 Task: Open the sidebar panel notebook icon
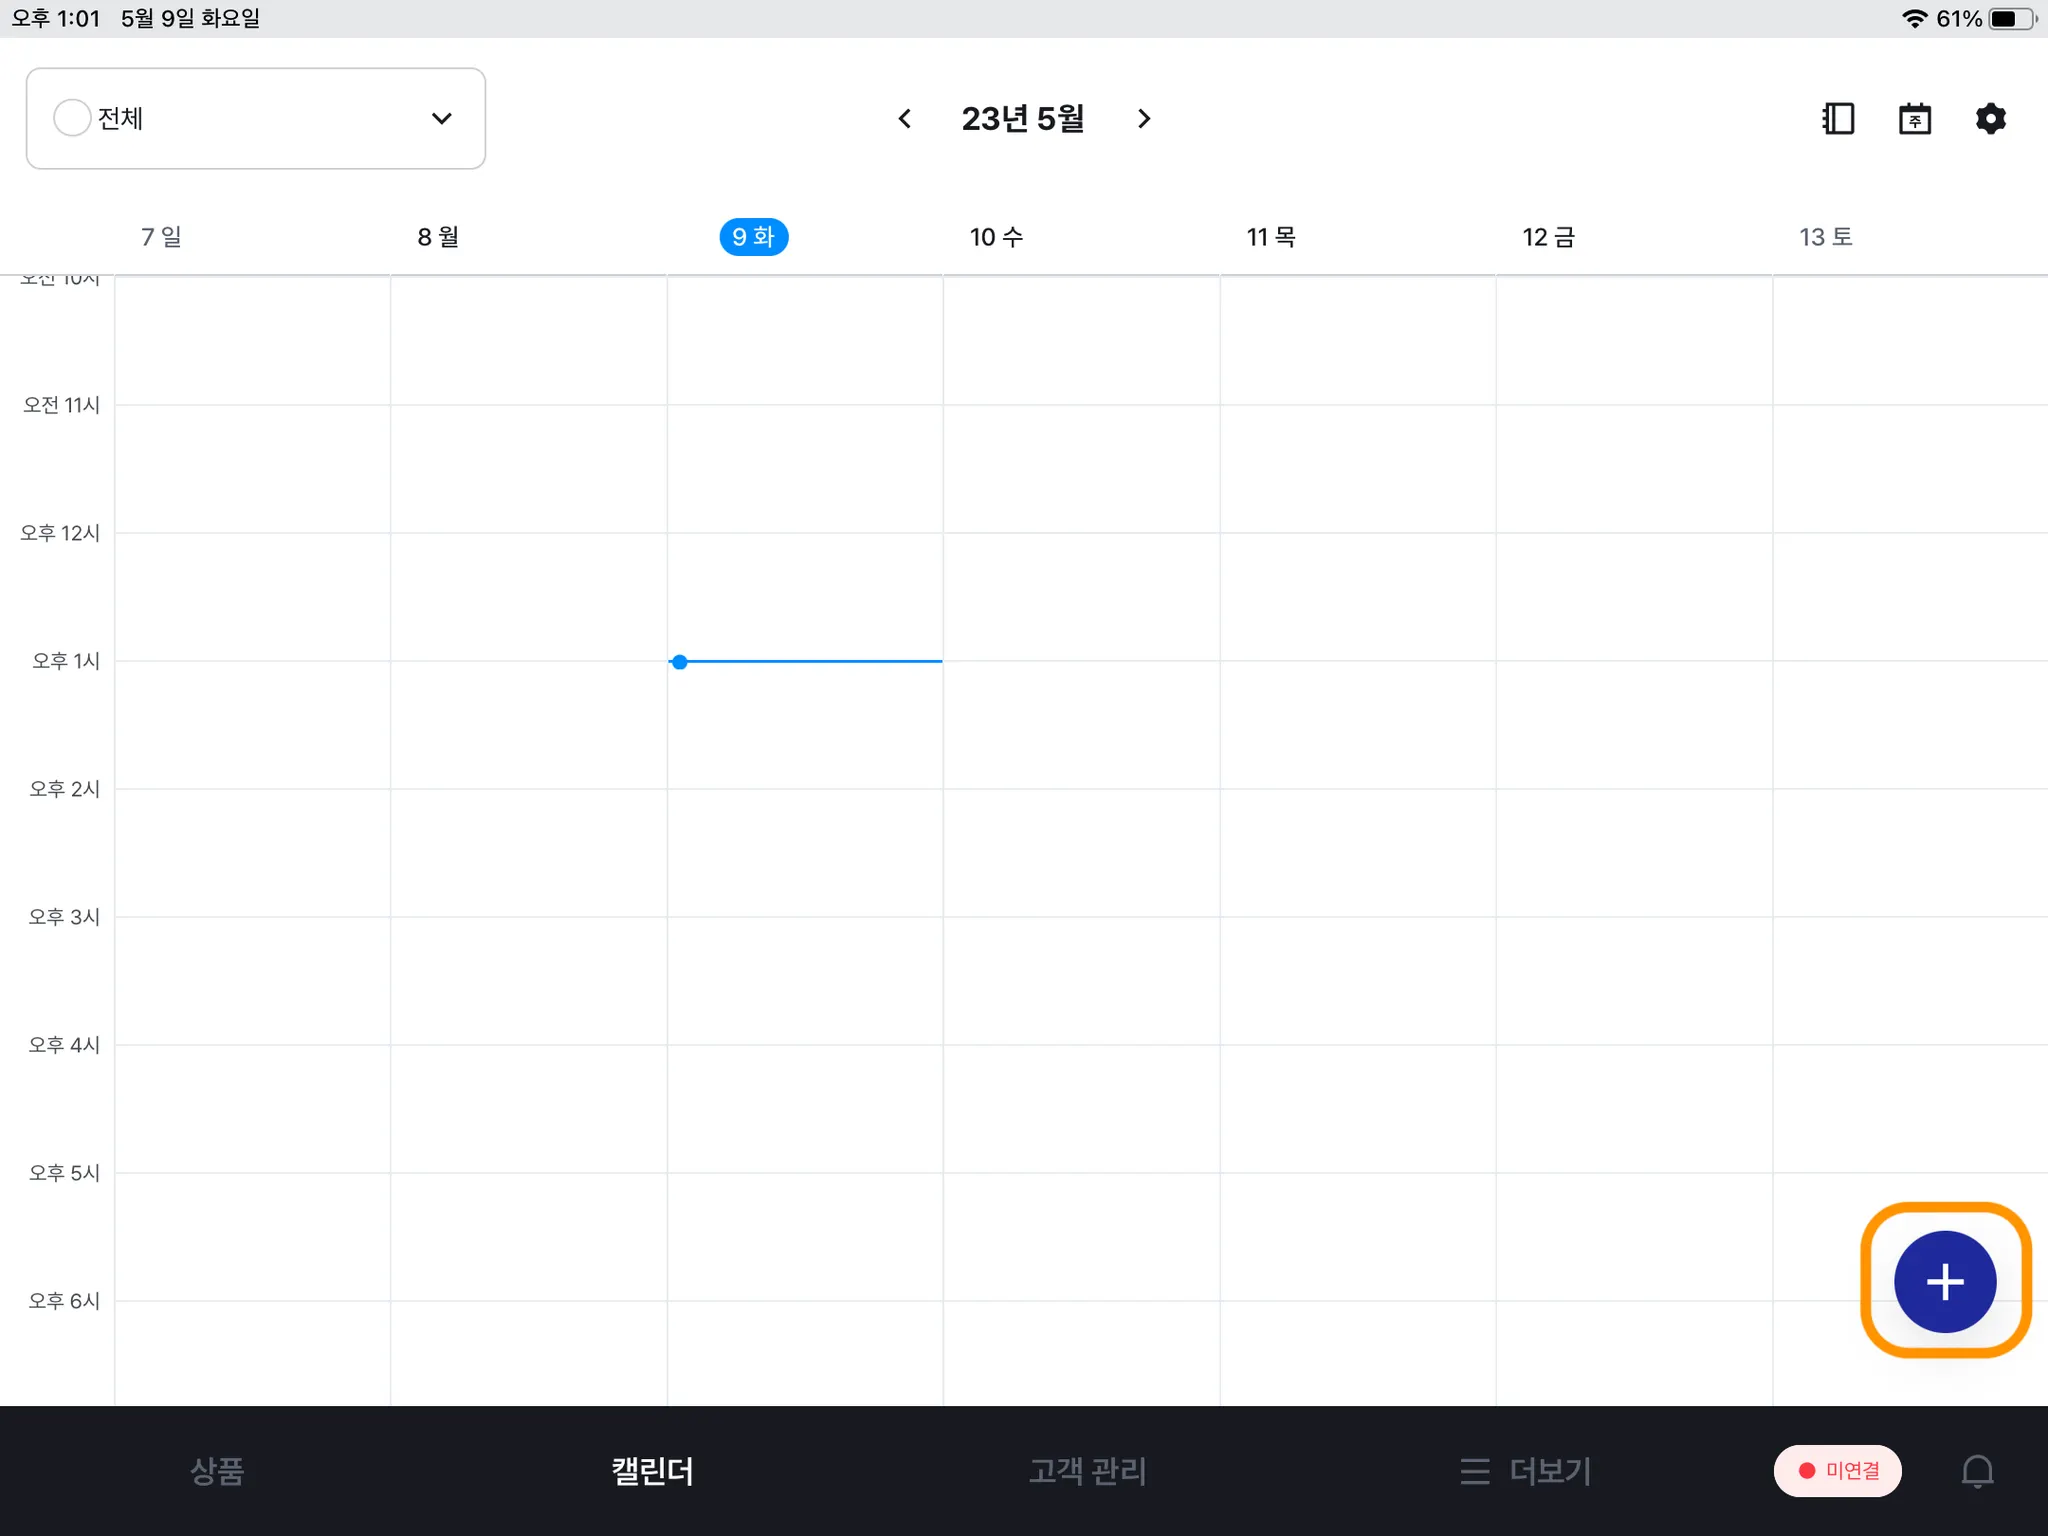[1838, 119]
